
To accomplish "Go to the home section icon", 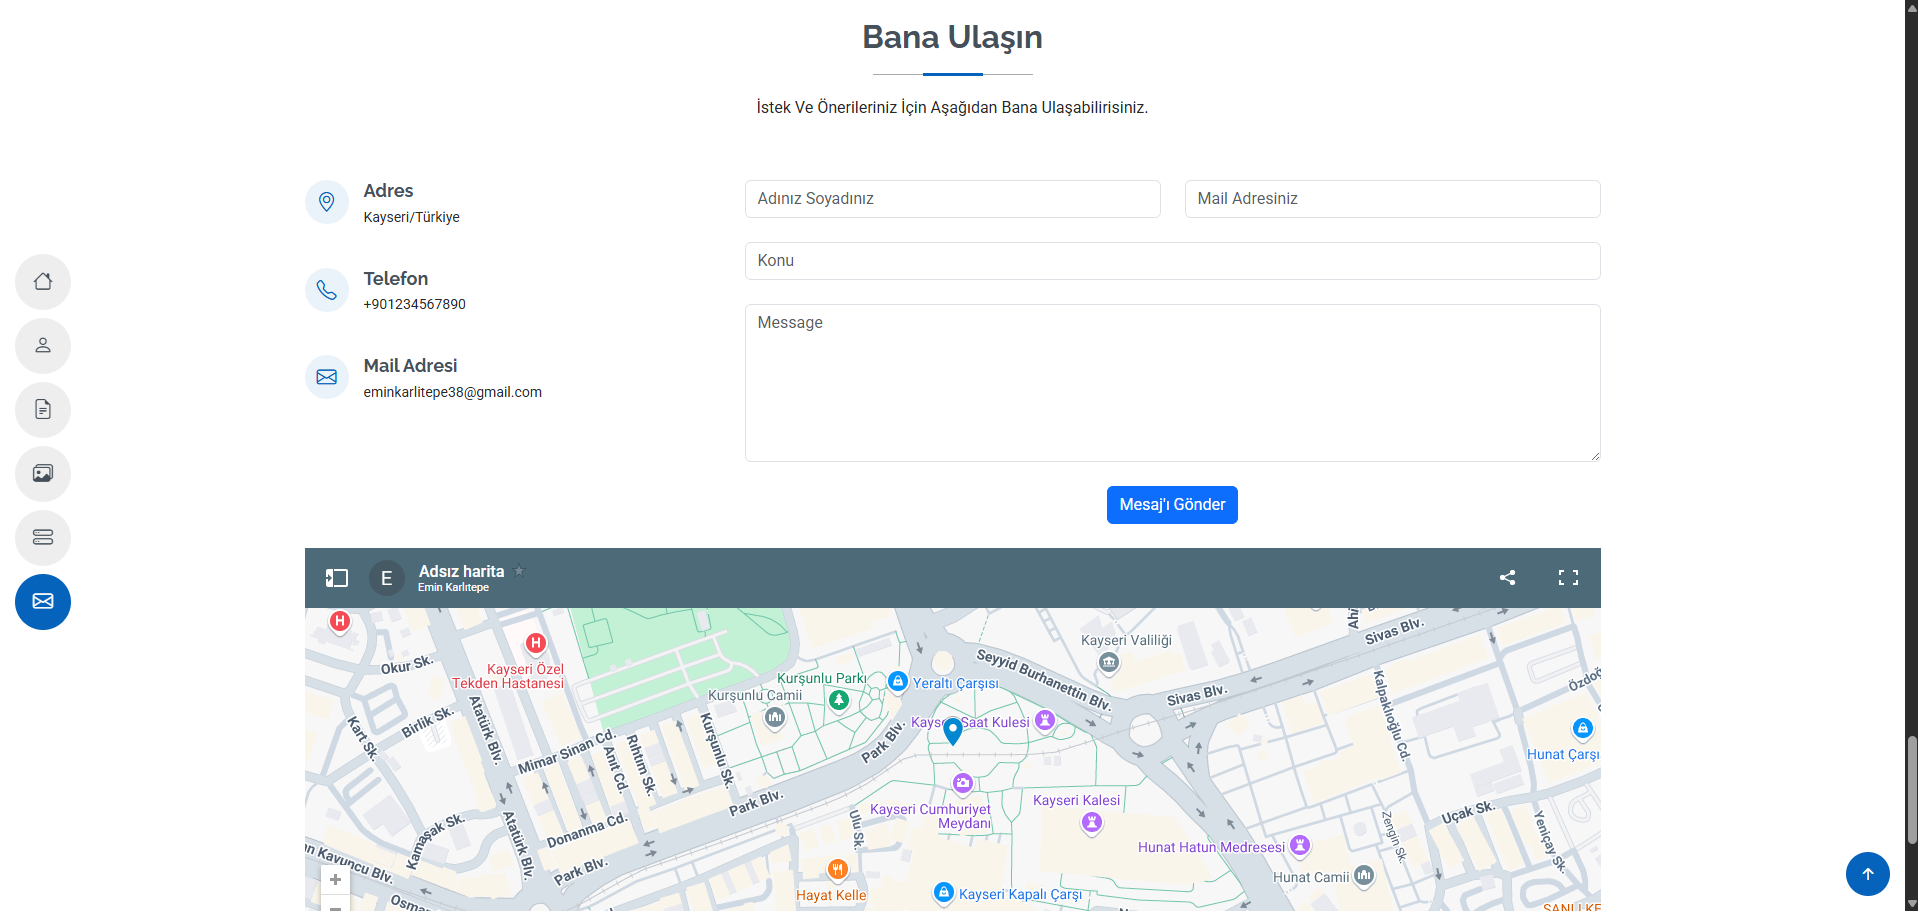I will pos(43,282).
